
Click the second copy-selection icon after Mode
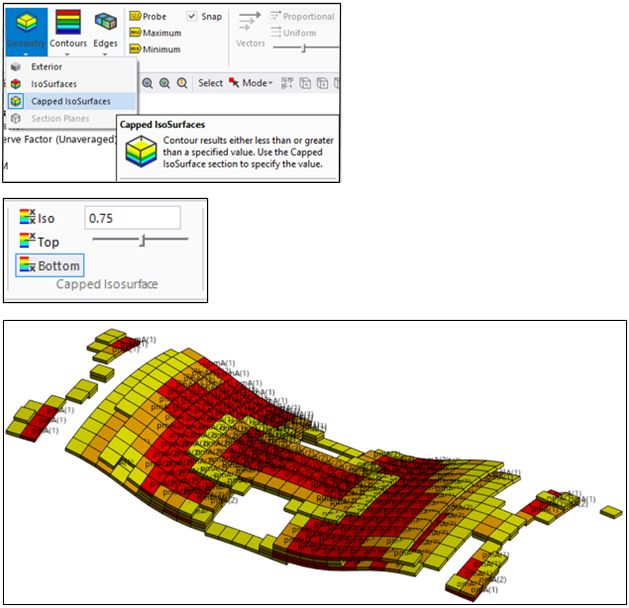tap(322, 83)
